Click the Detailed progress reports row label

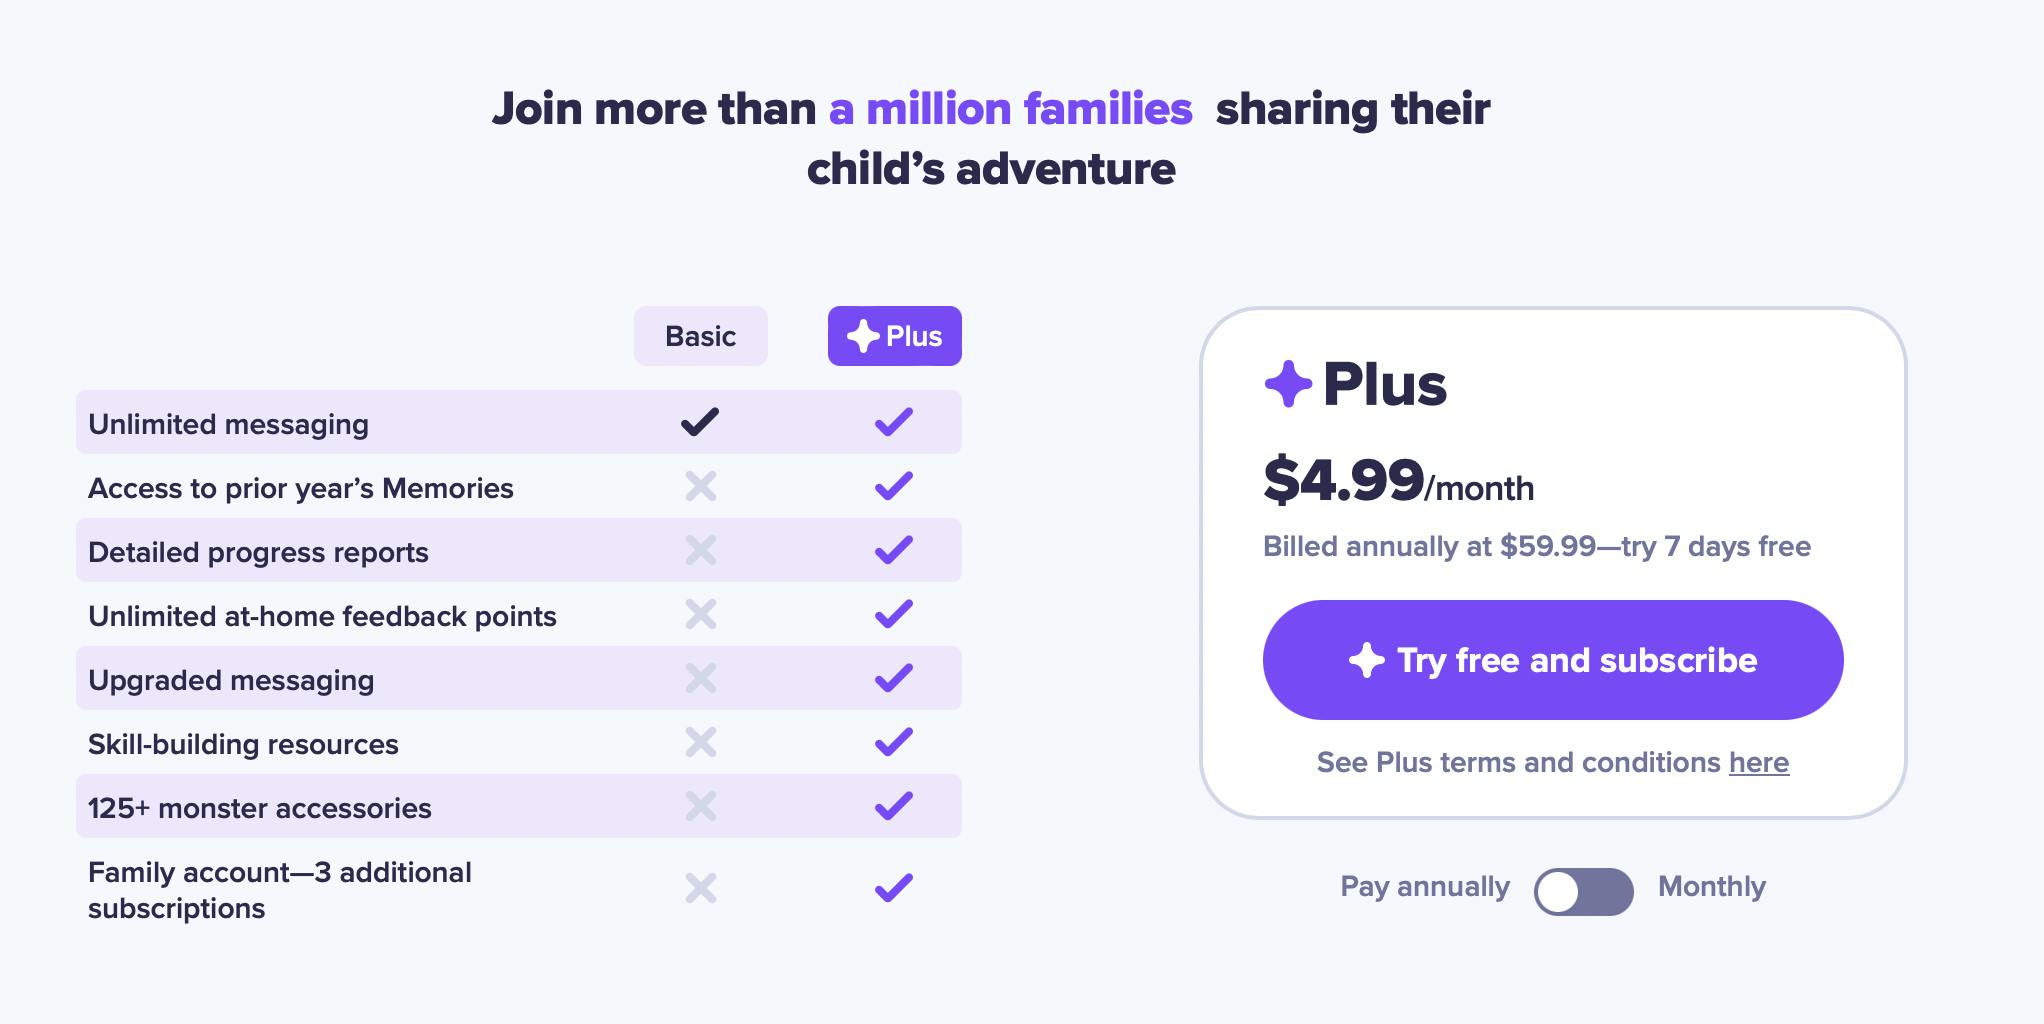tap(258, 552)
